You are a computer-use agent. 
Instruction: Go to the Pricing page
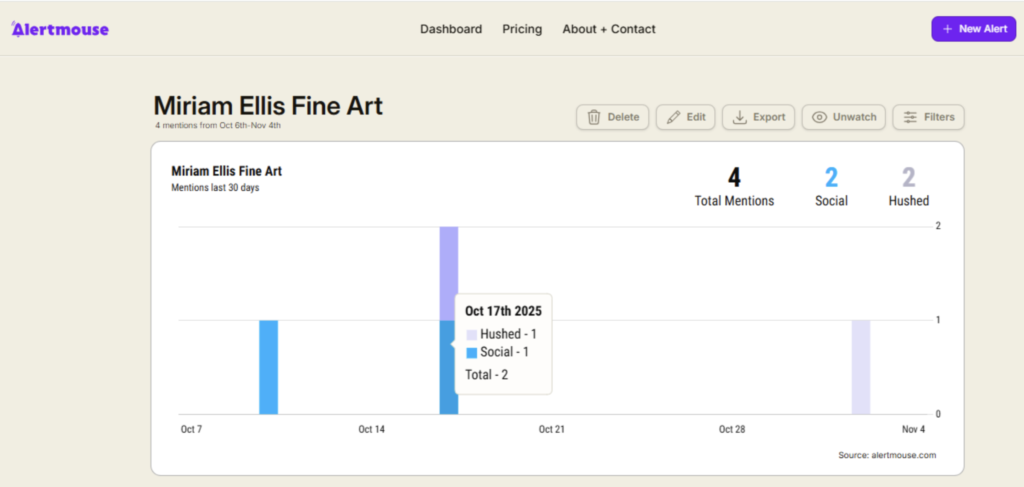coord(522,29)
